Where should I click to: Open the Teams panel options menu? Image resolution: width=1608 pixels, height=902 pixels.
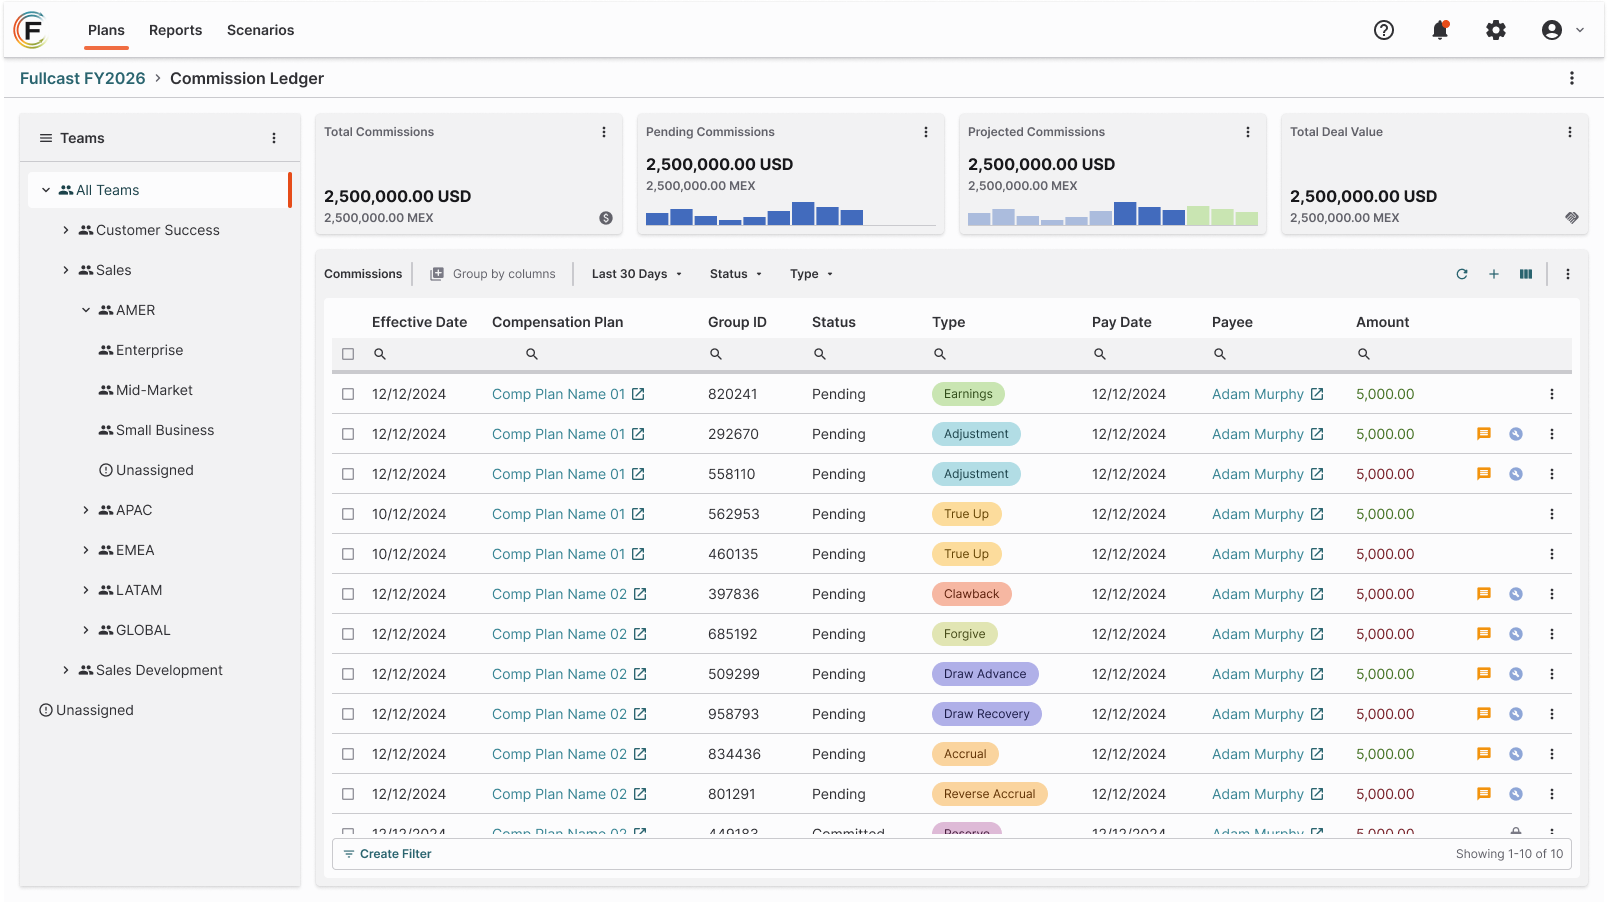pos(274,138)
